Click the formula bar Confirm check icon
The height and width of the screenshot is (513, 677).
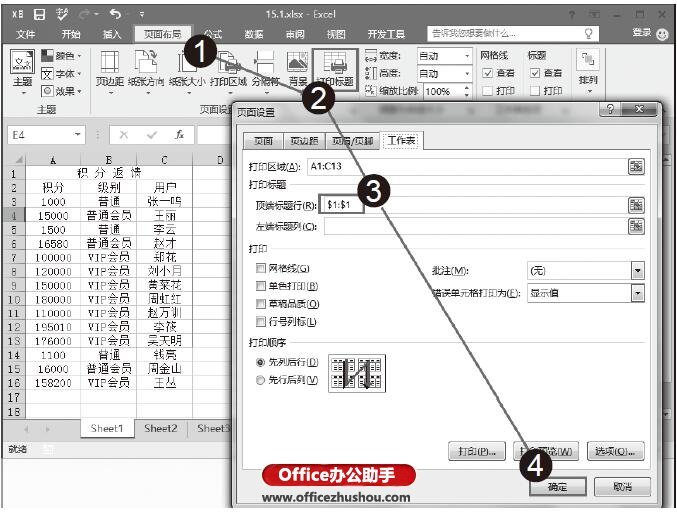point(152,135)
